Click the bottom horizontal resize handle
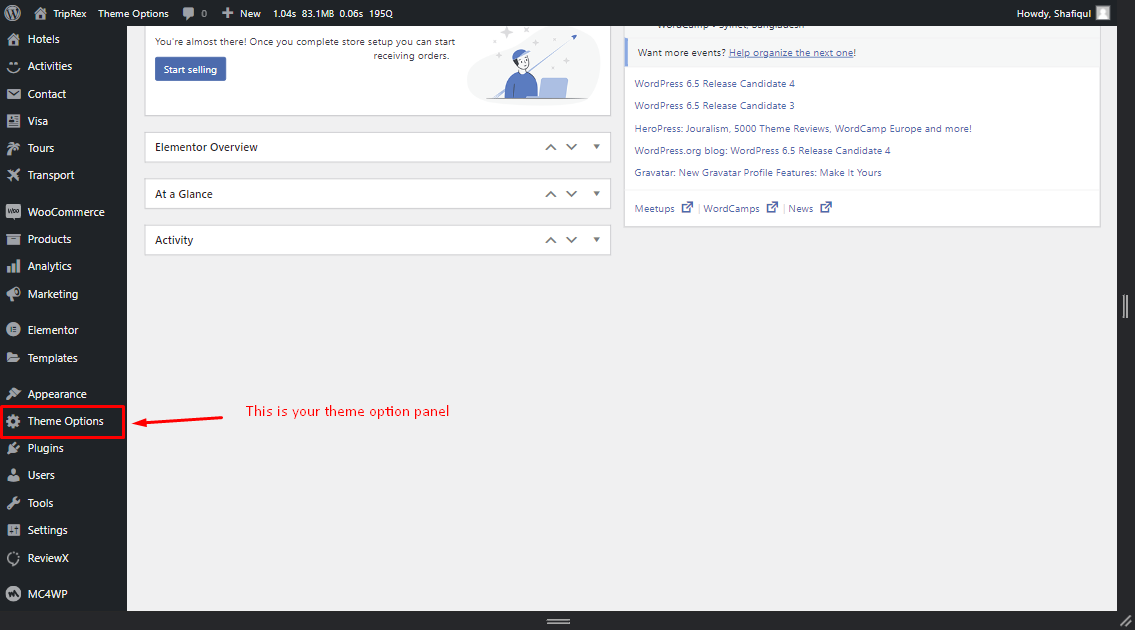This screenshot has width=1135, height=630. coord(558,621)
